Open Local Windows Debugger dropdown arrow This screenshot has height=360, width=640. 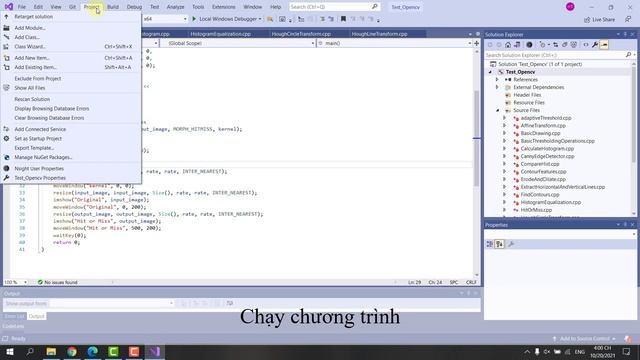click(x=260, y=19)
